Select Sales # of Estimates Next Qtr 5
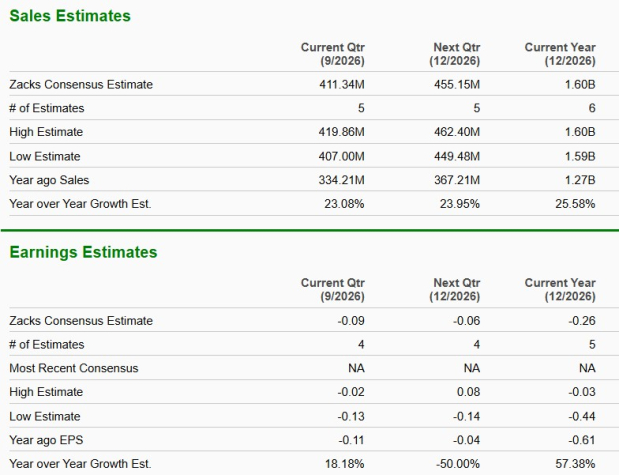 click(x=476, y=108)
